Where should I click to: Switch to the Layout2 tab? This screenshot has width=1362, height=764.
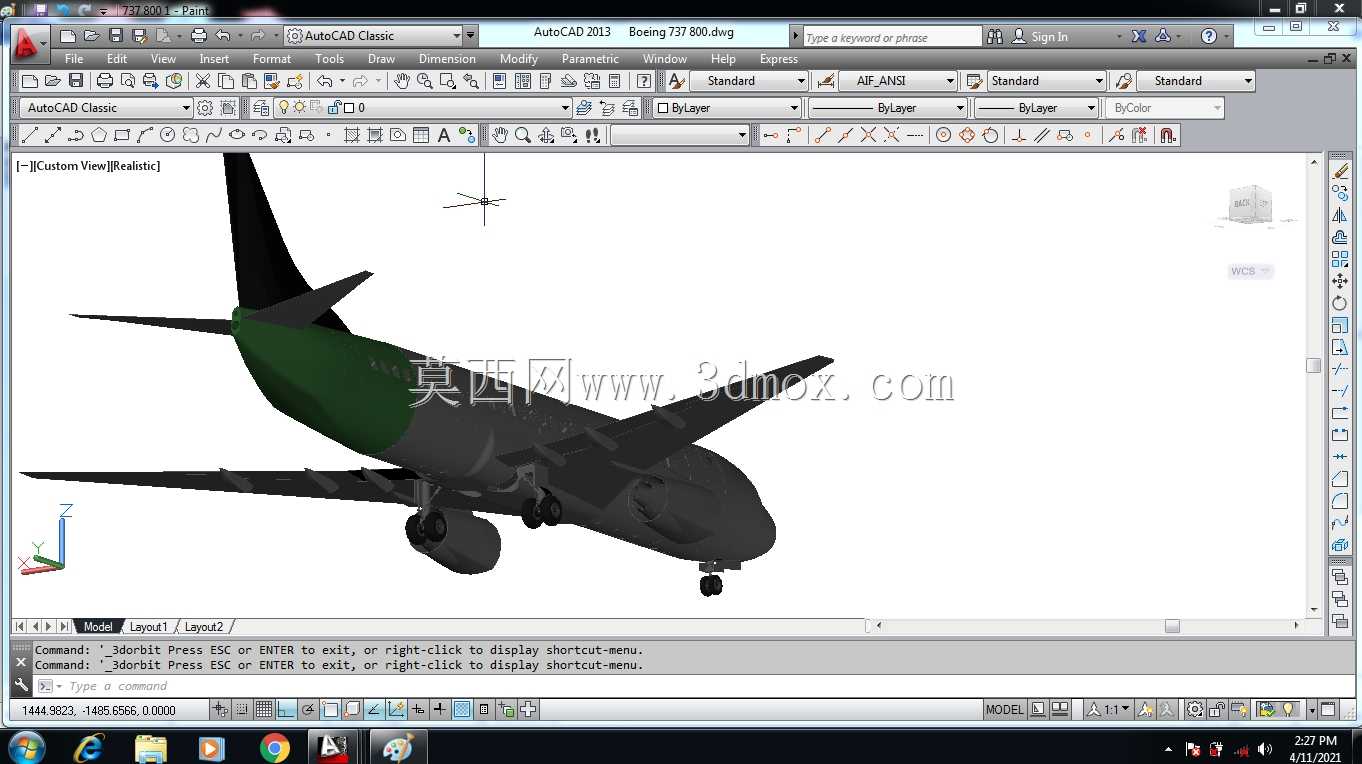tap(204, 627)
